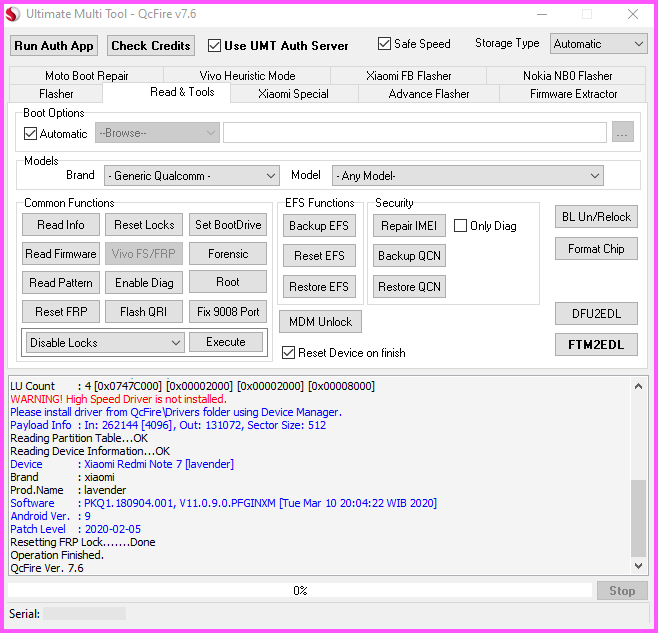Screen dimensions: 658x633
Task: Click log line 'Resetting FRP Lock.......Done'
Action: pos(83,542)
